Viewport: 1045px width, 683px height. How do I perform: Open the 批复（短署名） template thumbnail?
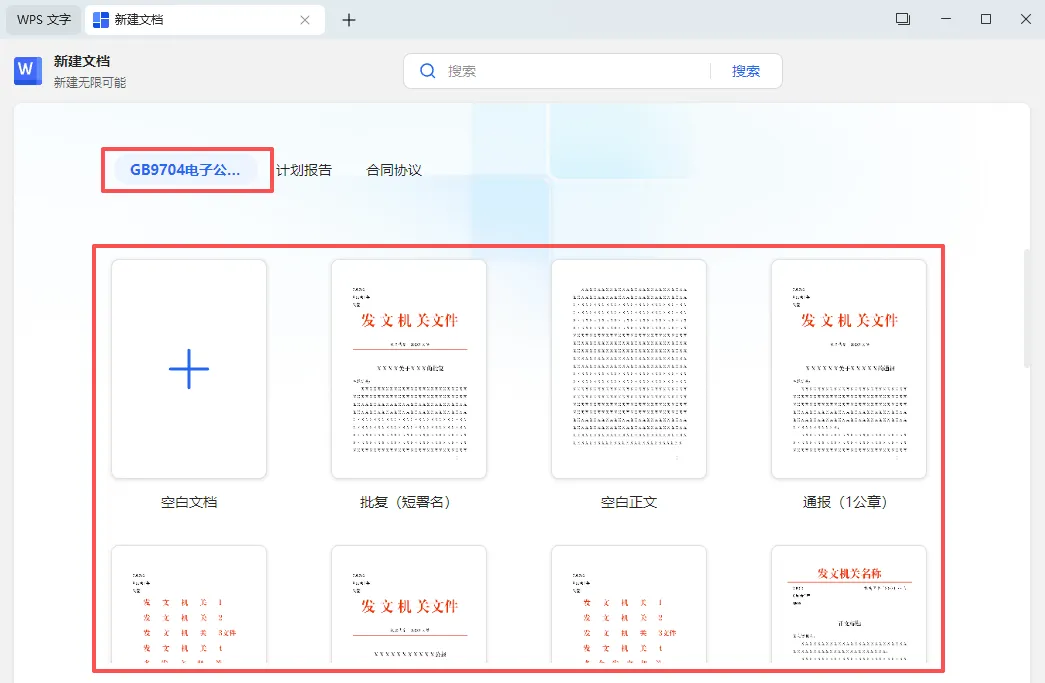[x=409, y=368]
